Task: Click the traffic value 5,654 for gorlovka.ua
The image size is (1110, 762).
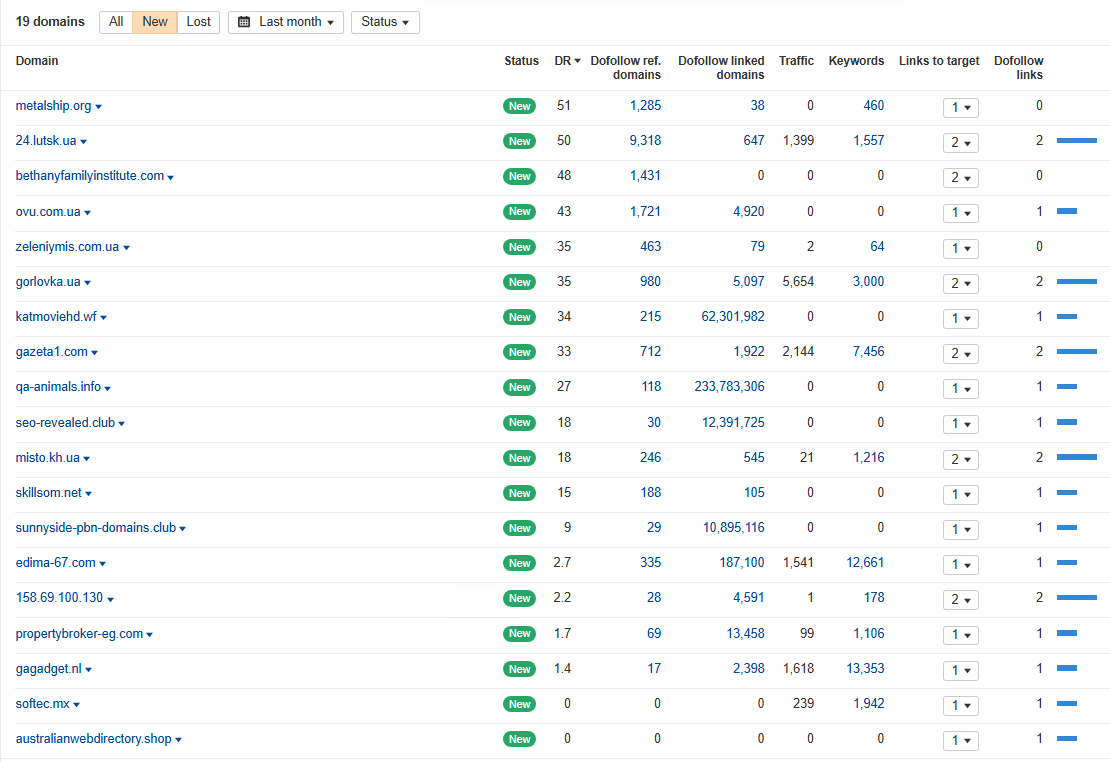Action: (798, 281)
